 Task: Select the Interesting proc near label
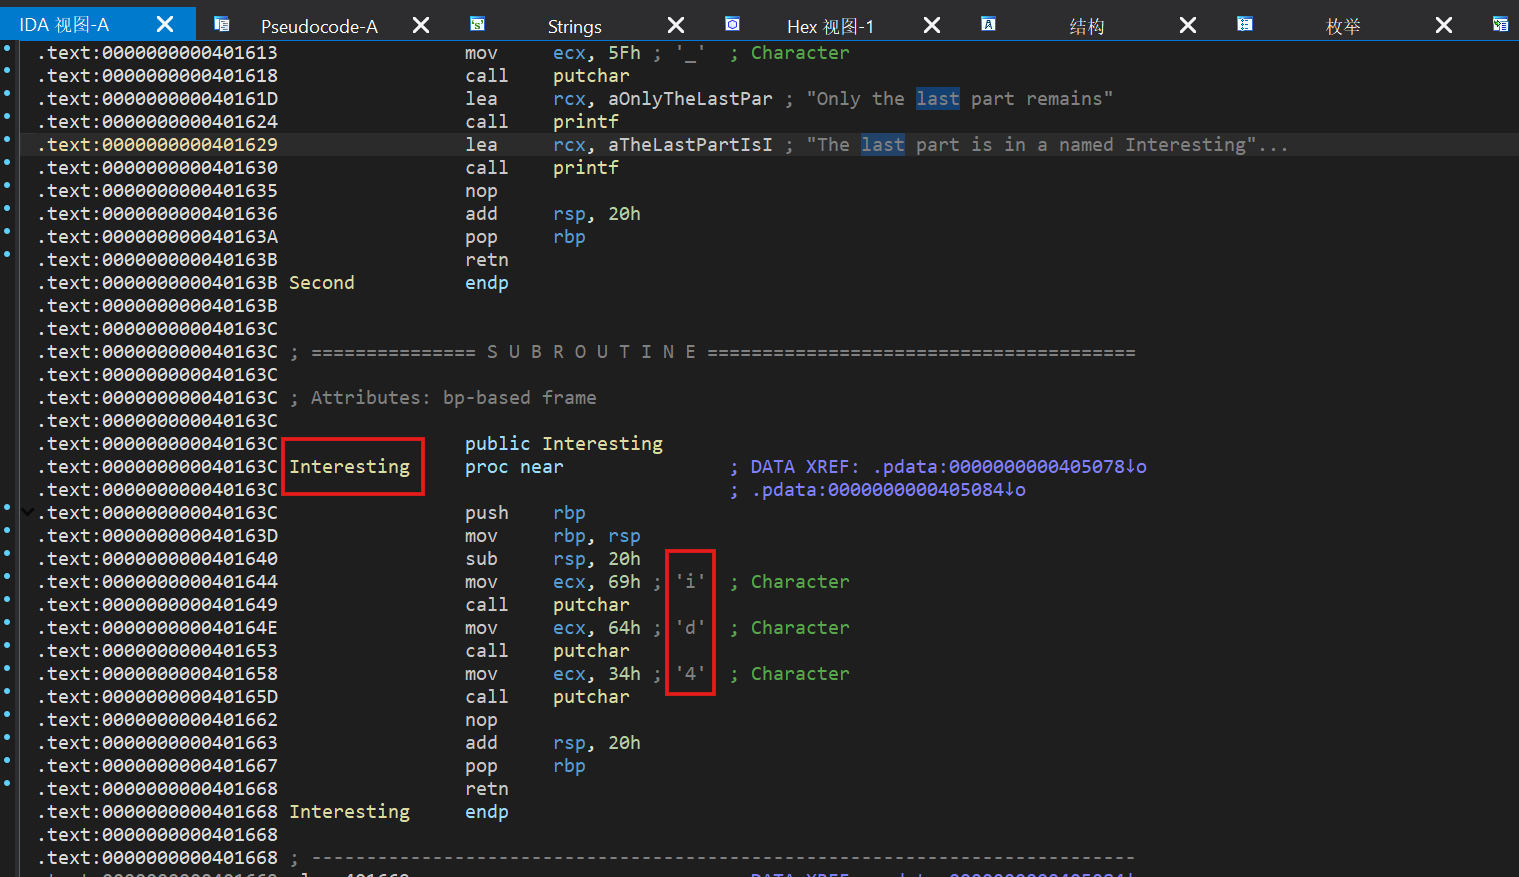349,467
